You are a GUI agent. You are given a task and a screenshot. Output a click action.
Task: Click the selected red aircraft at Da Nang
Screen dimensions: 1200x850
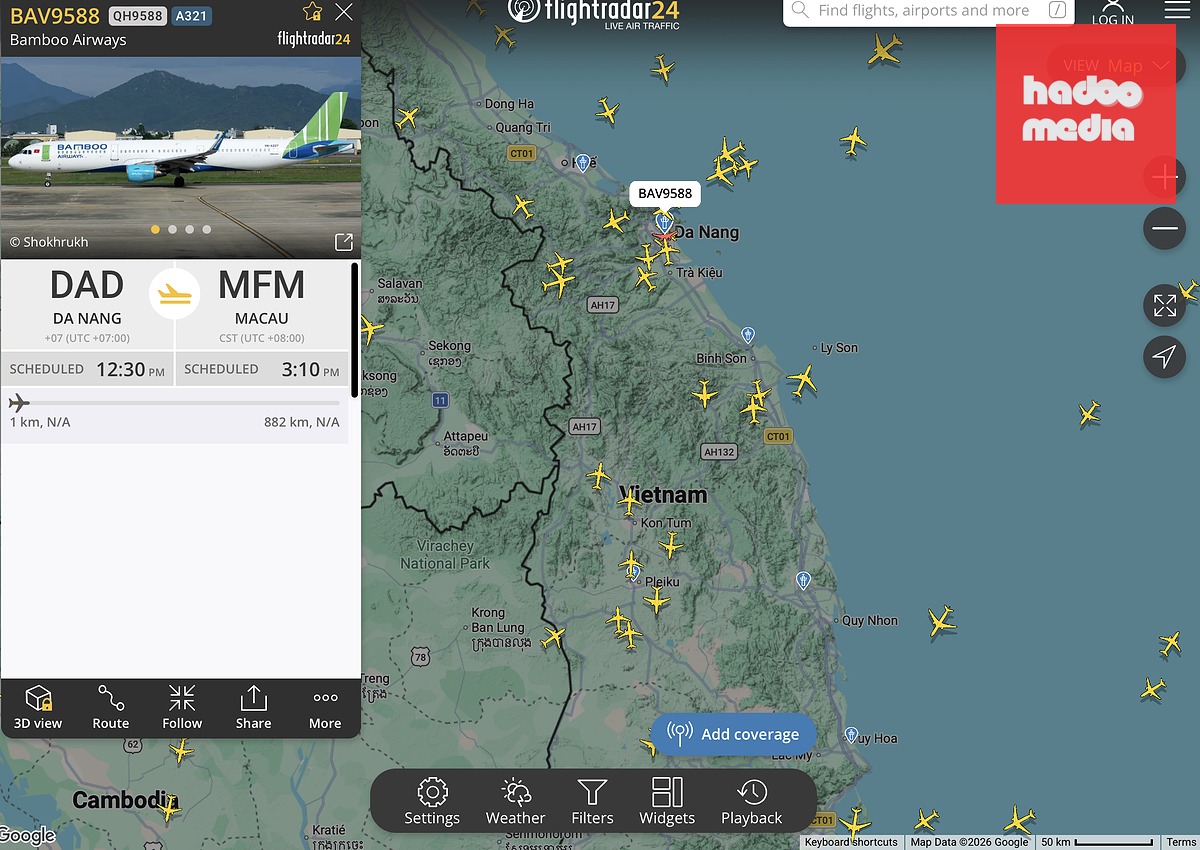(x=663, y=237)
